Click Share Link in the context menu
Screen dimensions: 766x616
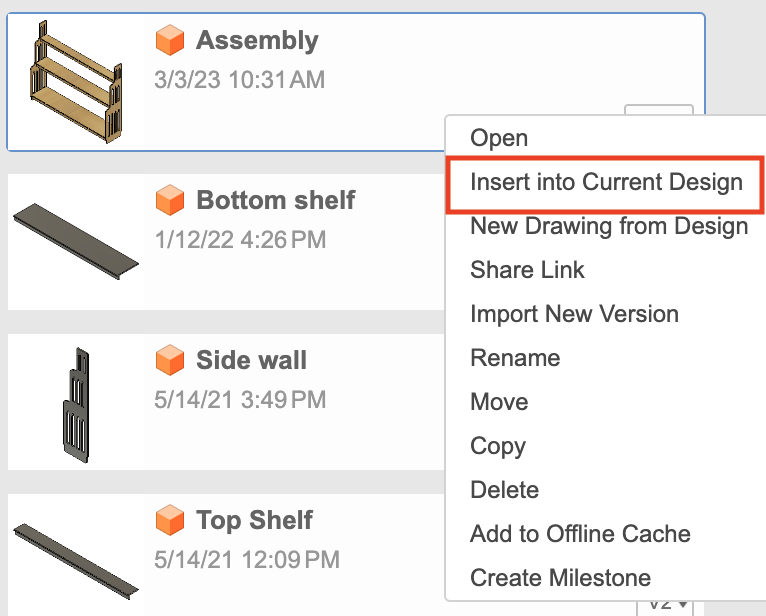pyautogui.click(x=527, y=270)
